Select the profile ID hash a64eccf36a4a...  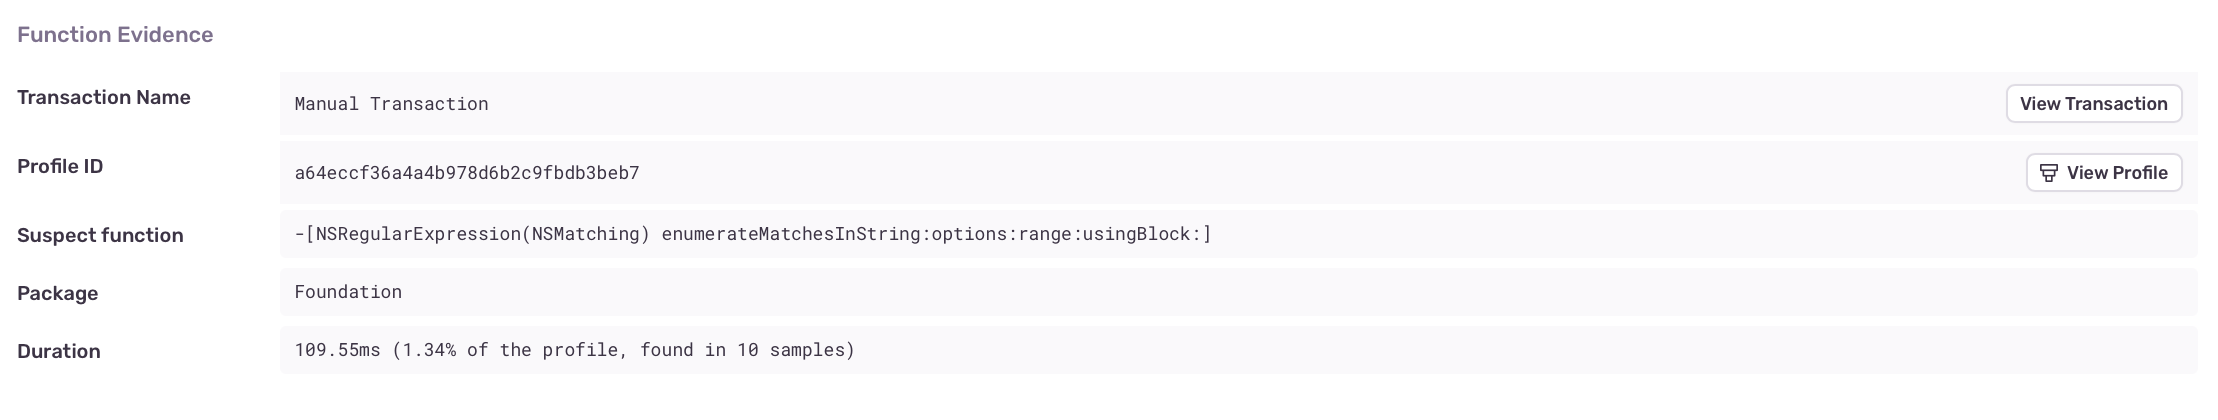(x=467, y=173)
